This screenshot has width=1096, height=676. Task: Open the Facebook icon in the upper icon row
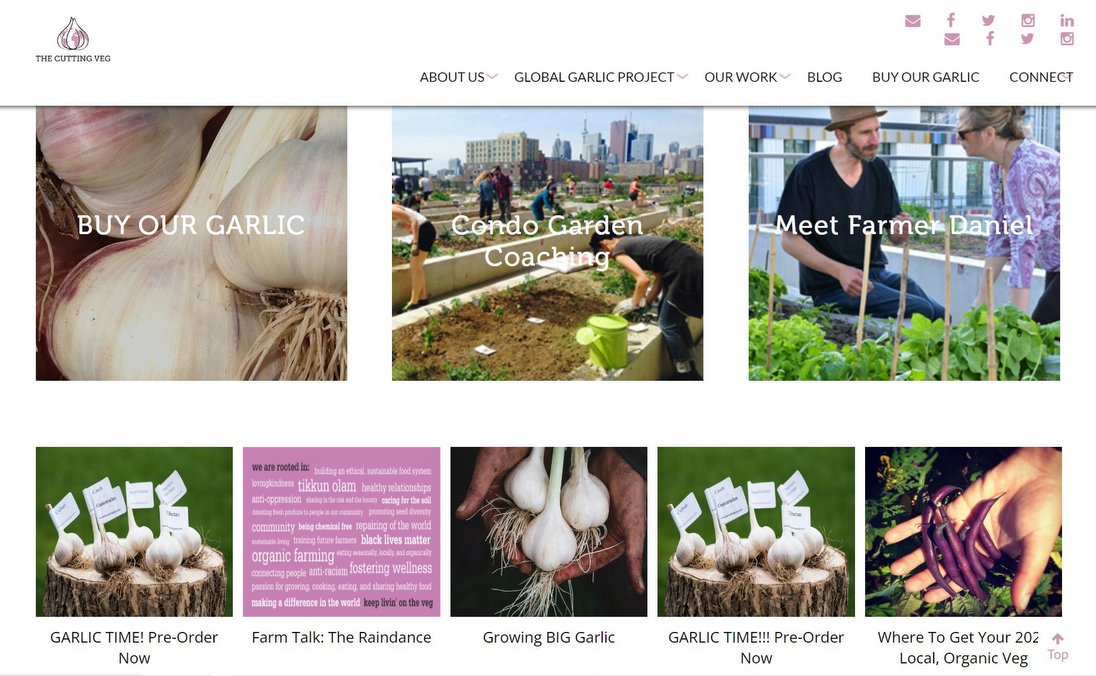pyautogui.click(x=951, y=20)
